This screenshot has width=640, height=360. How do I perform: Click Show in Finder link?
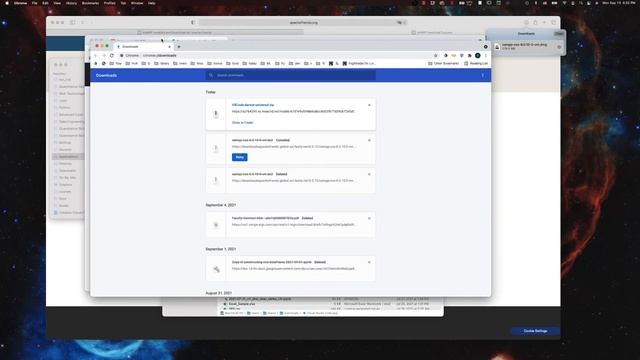tap(242, 122)
